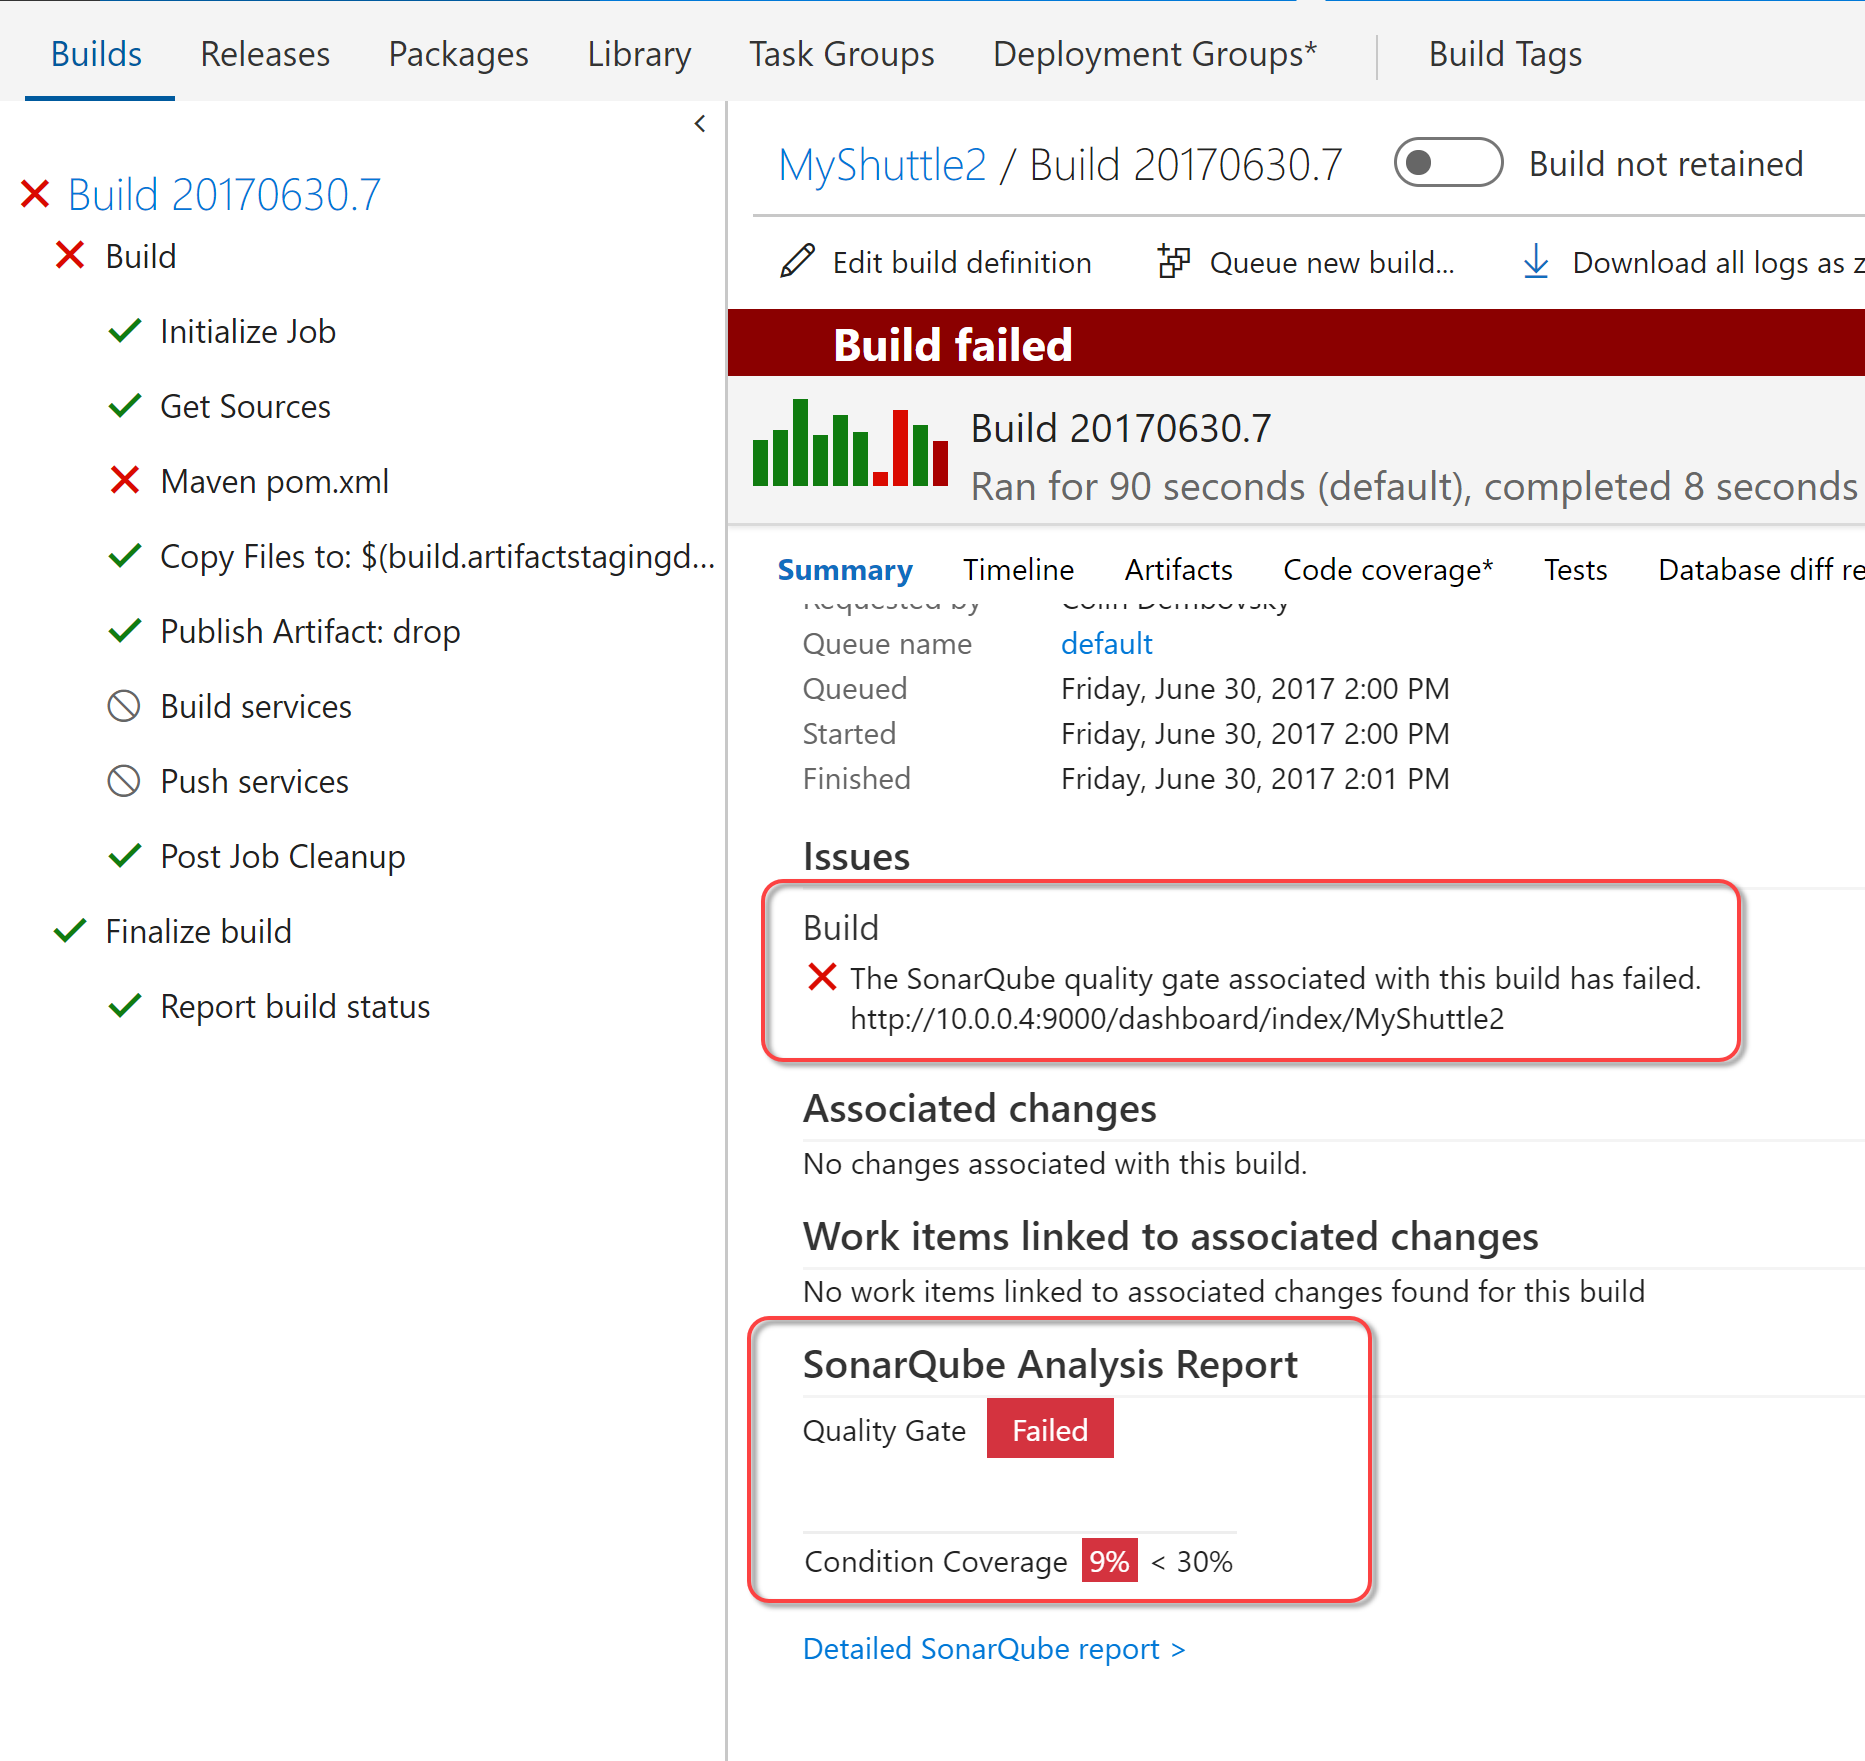Select Push services step

(x=254, y=782)
